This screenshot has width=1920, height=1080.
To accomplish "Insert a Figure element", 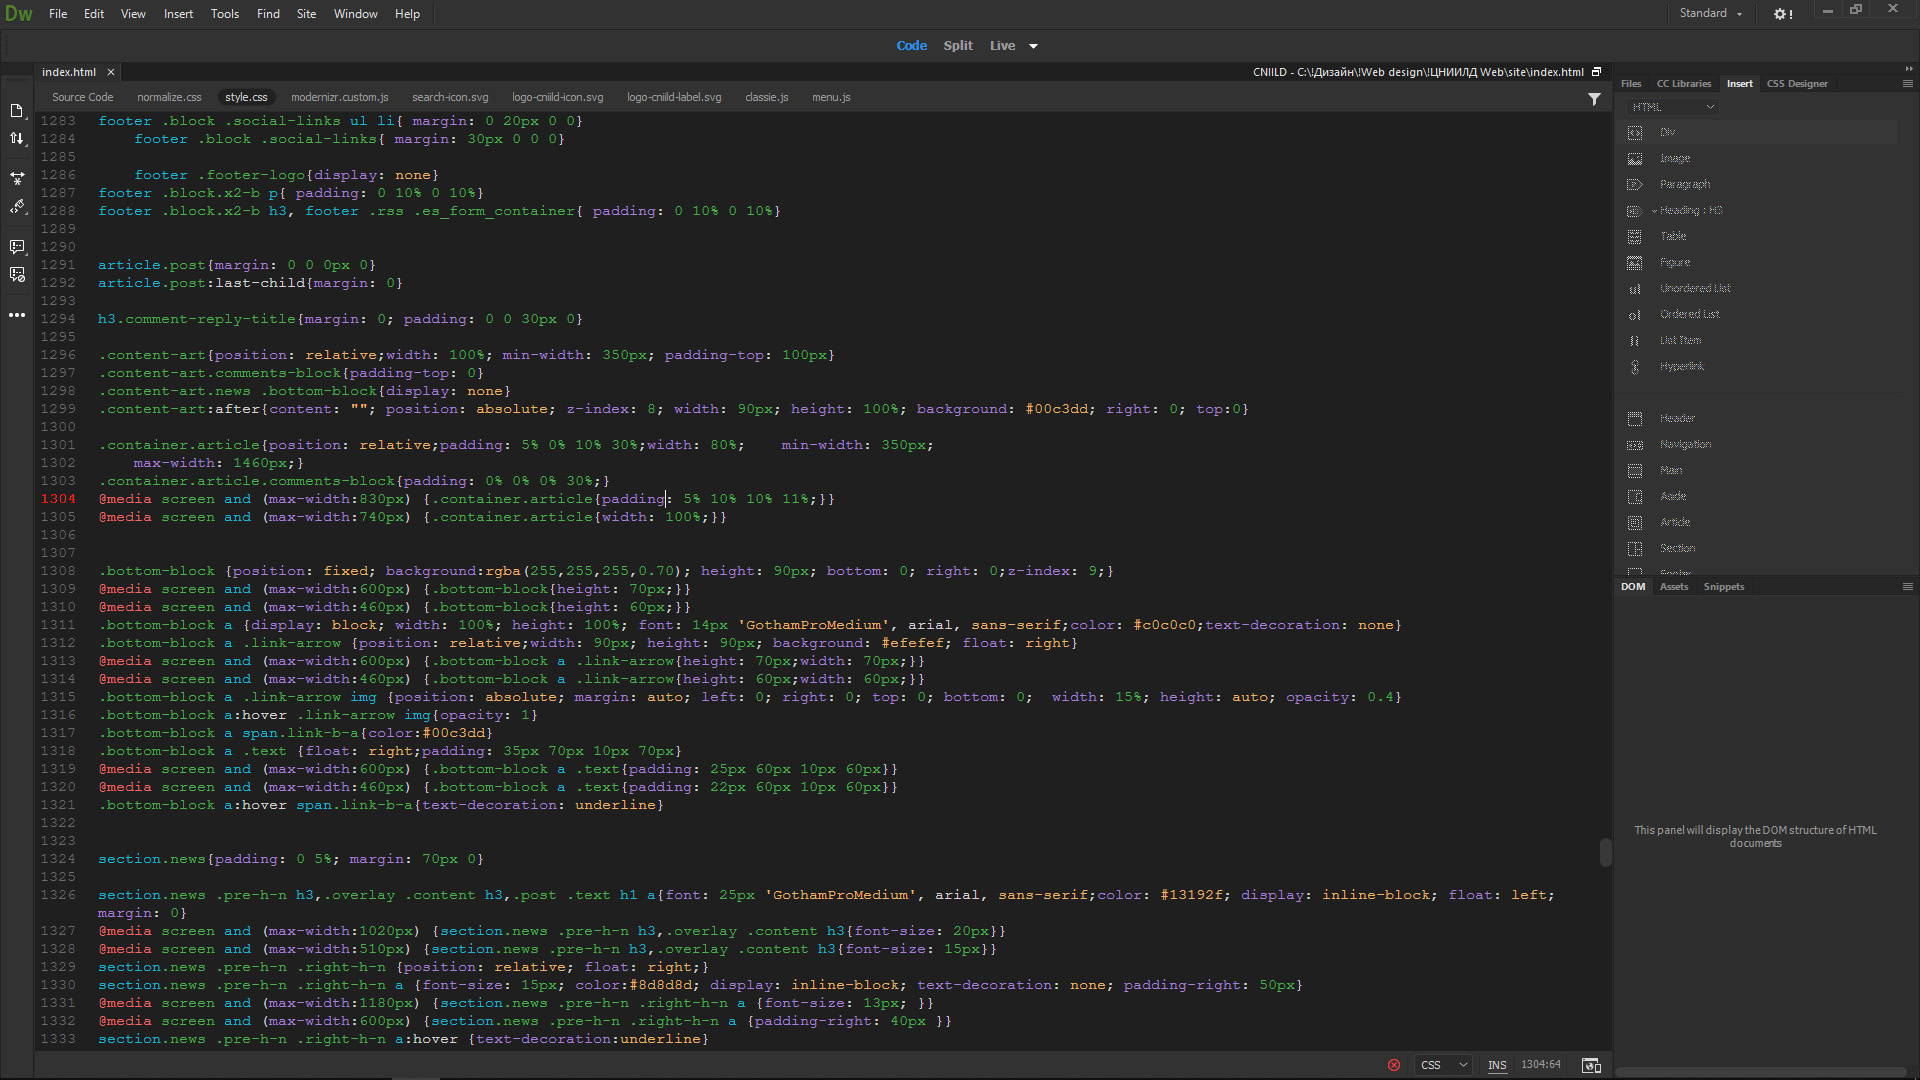I will [1674, 262].
